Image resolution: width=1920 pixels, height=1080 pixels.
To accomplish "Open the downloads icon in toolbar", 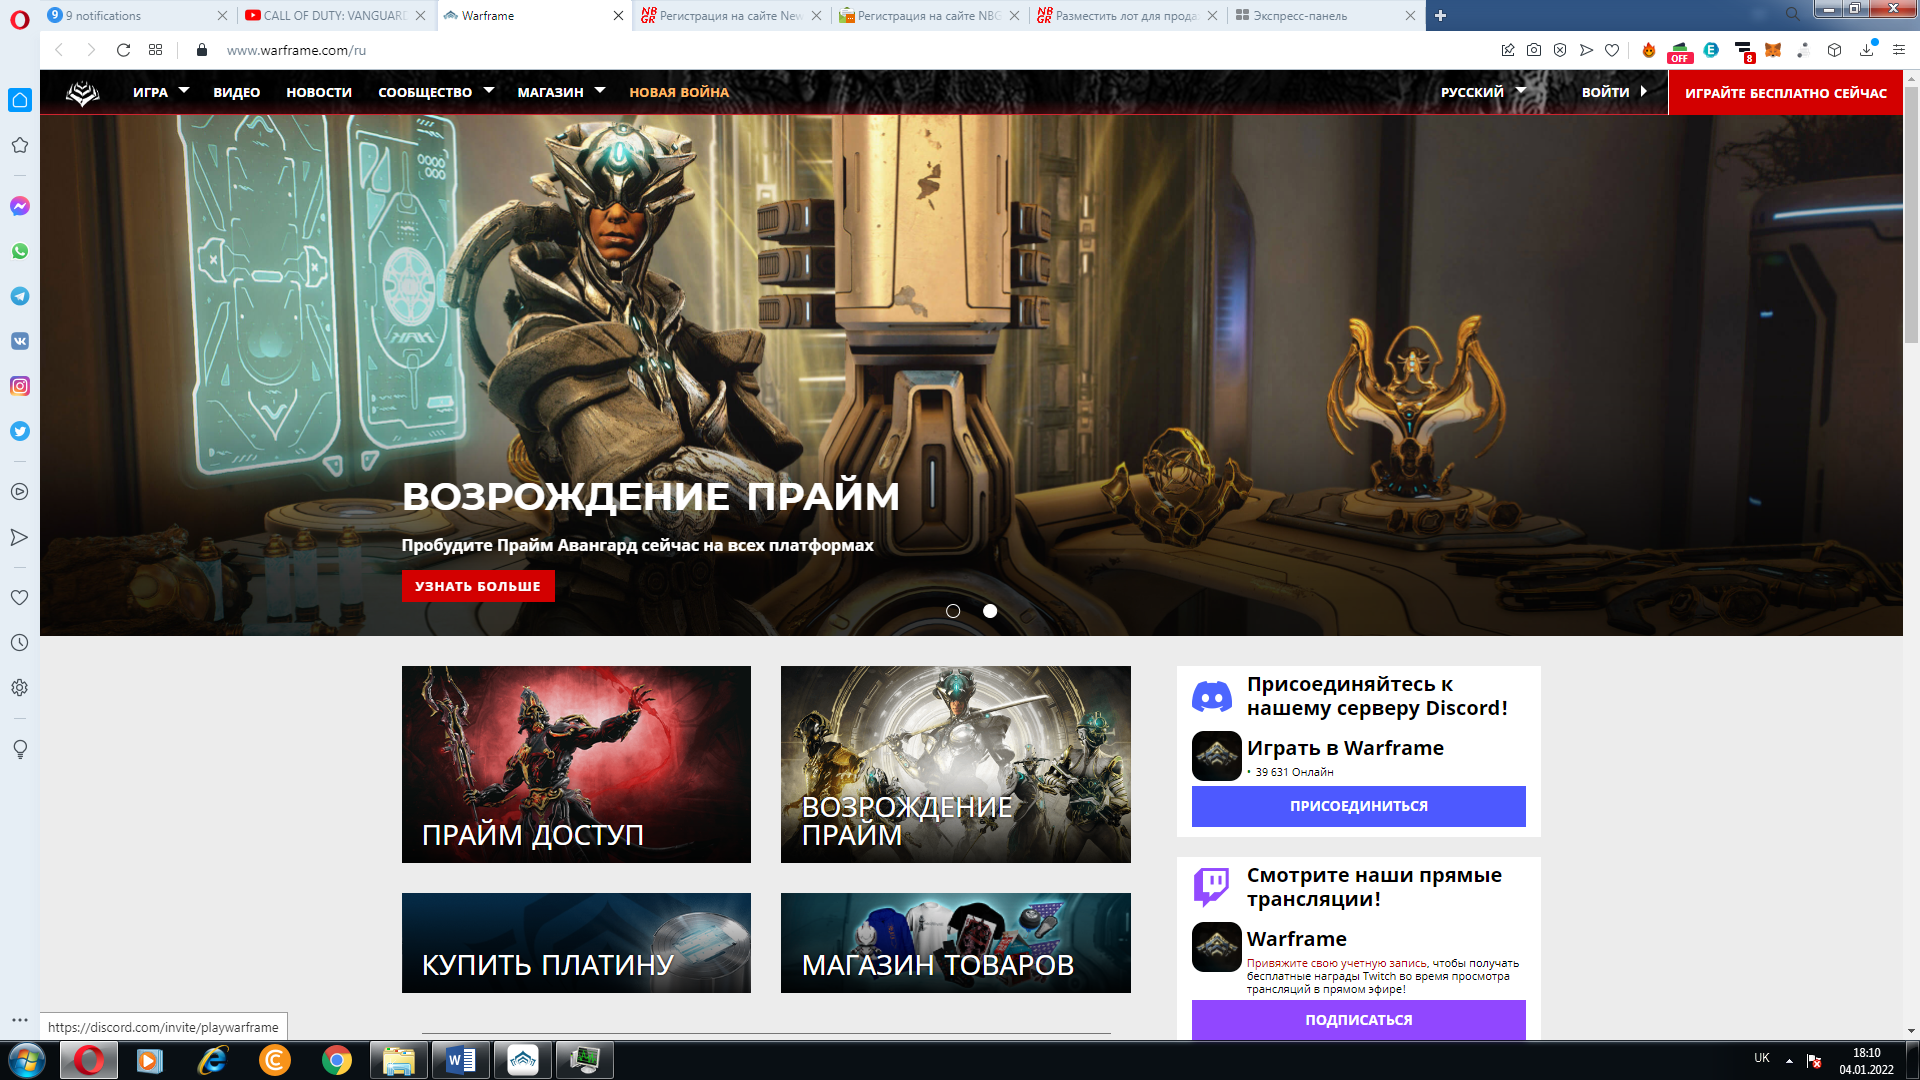I will [x=1867, y=50].
